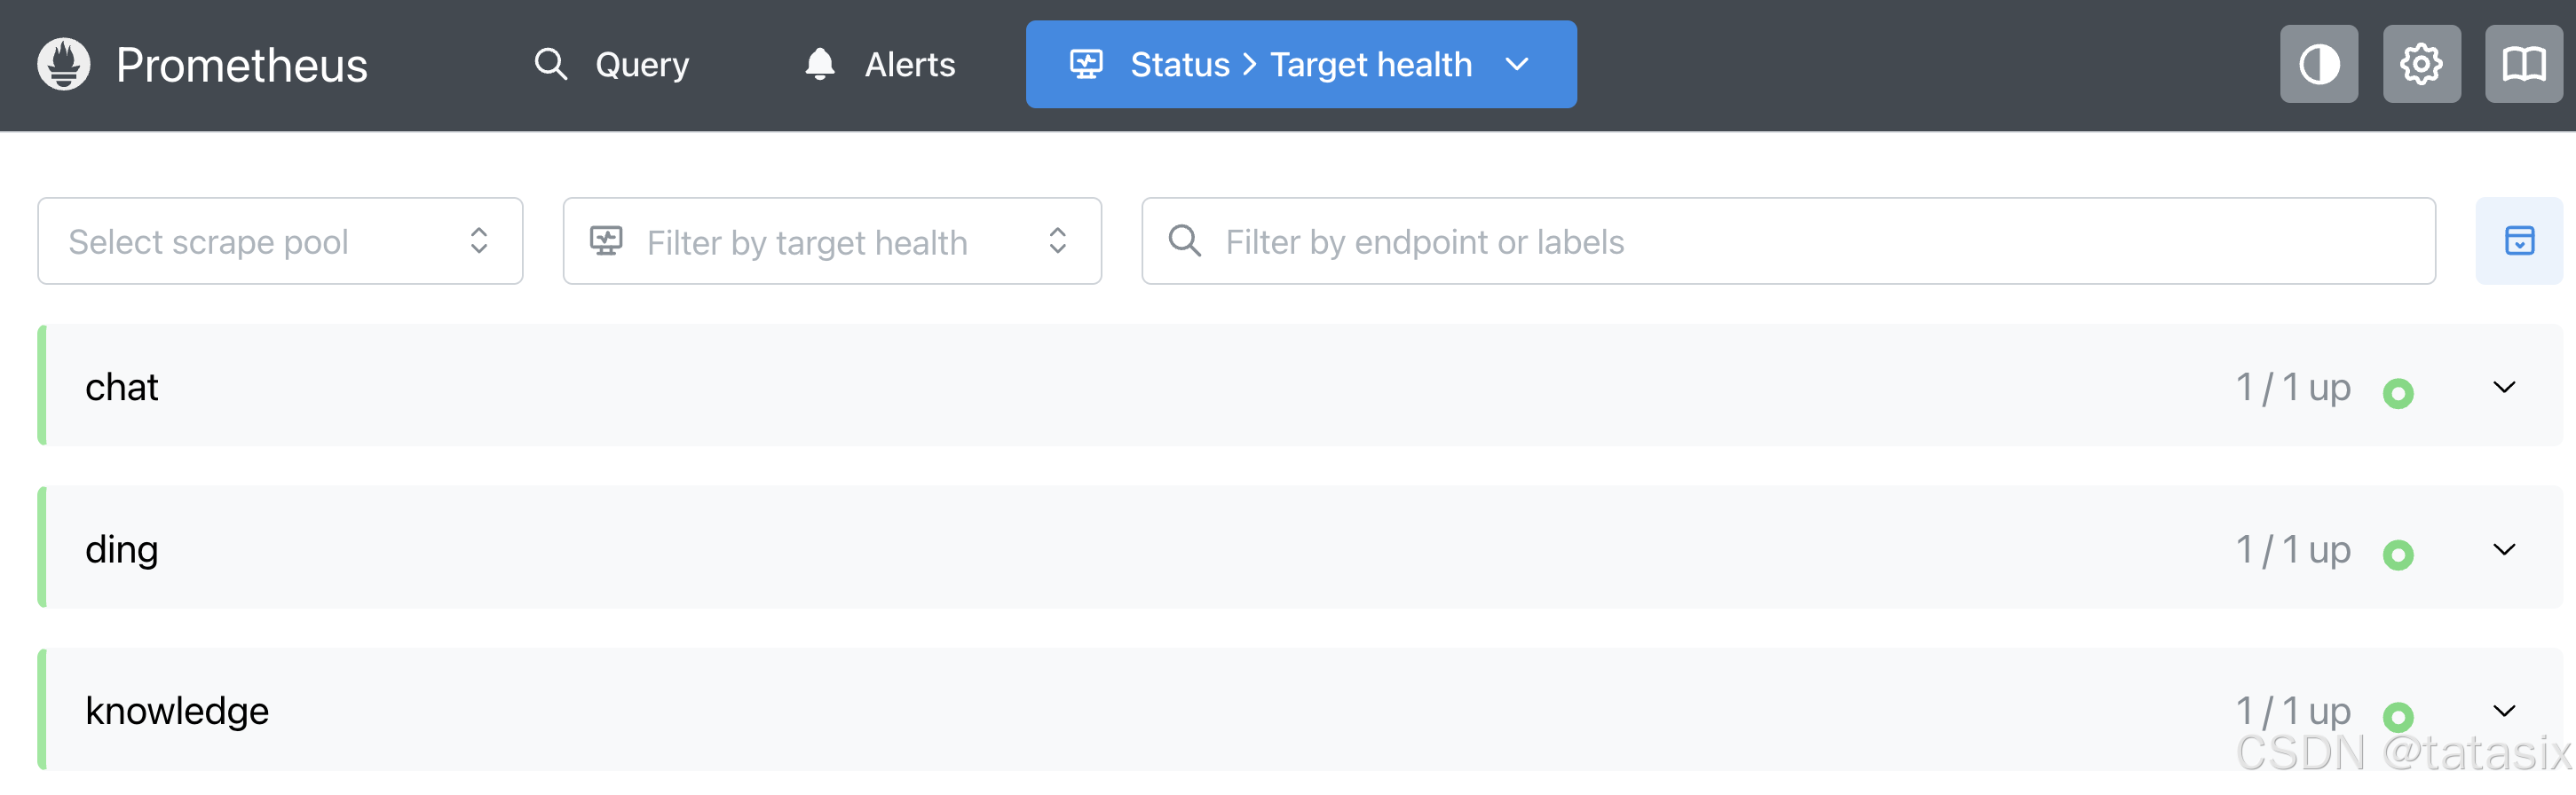Click the green health indicator for ding
The image size is (2576, 795).
[x=2397, y=555]
